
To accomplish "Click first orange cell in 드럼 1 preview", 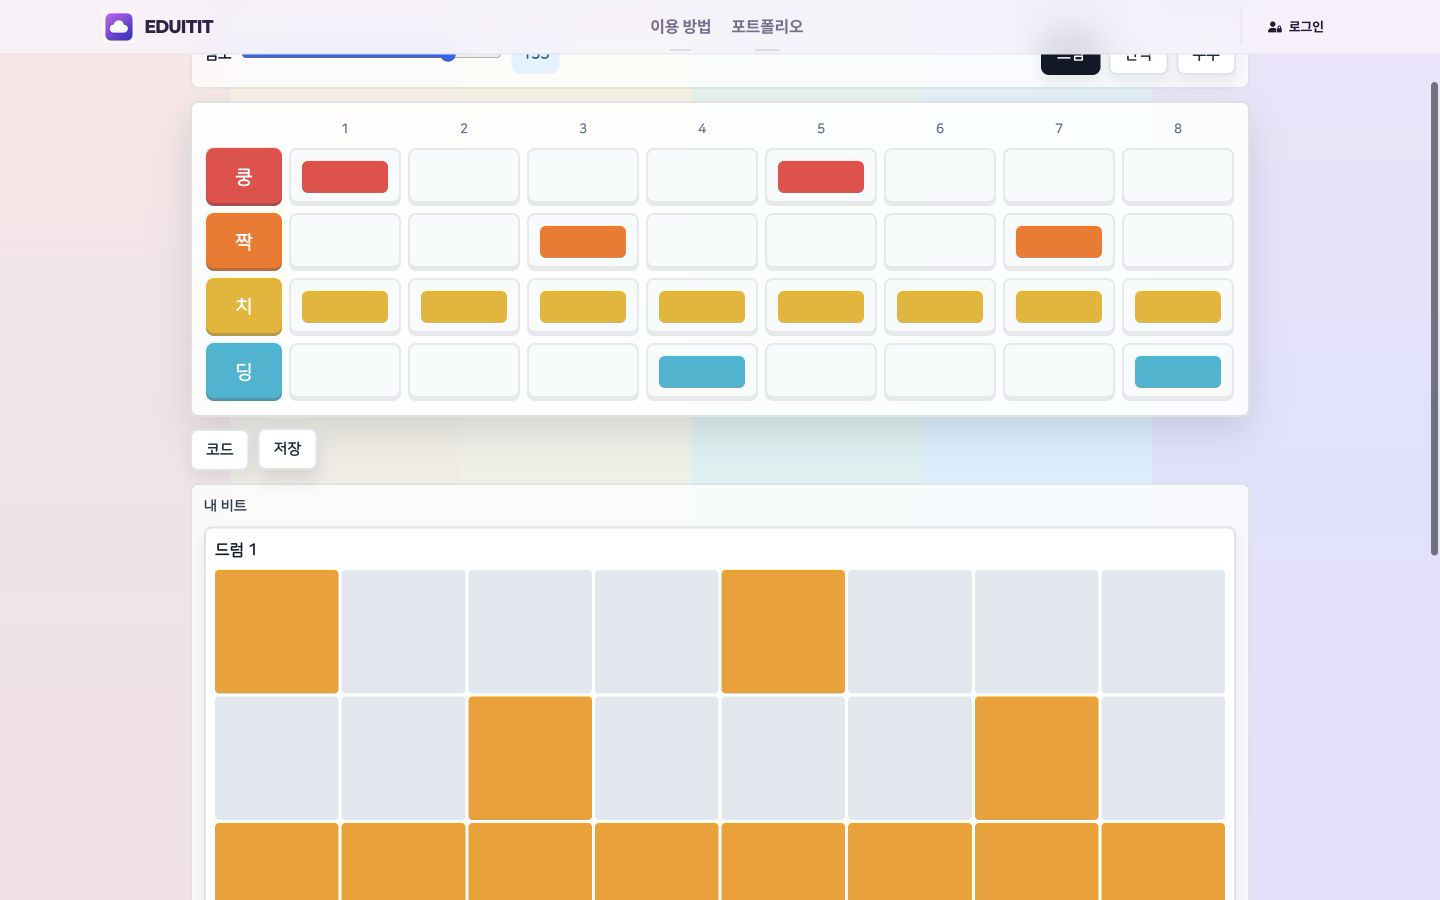I will tap(277, 632).
